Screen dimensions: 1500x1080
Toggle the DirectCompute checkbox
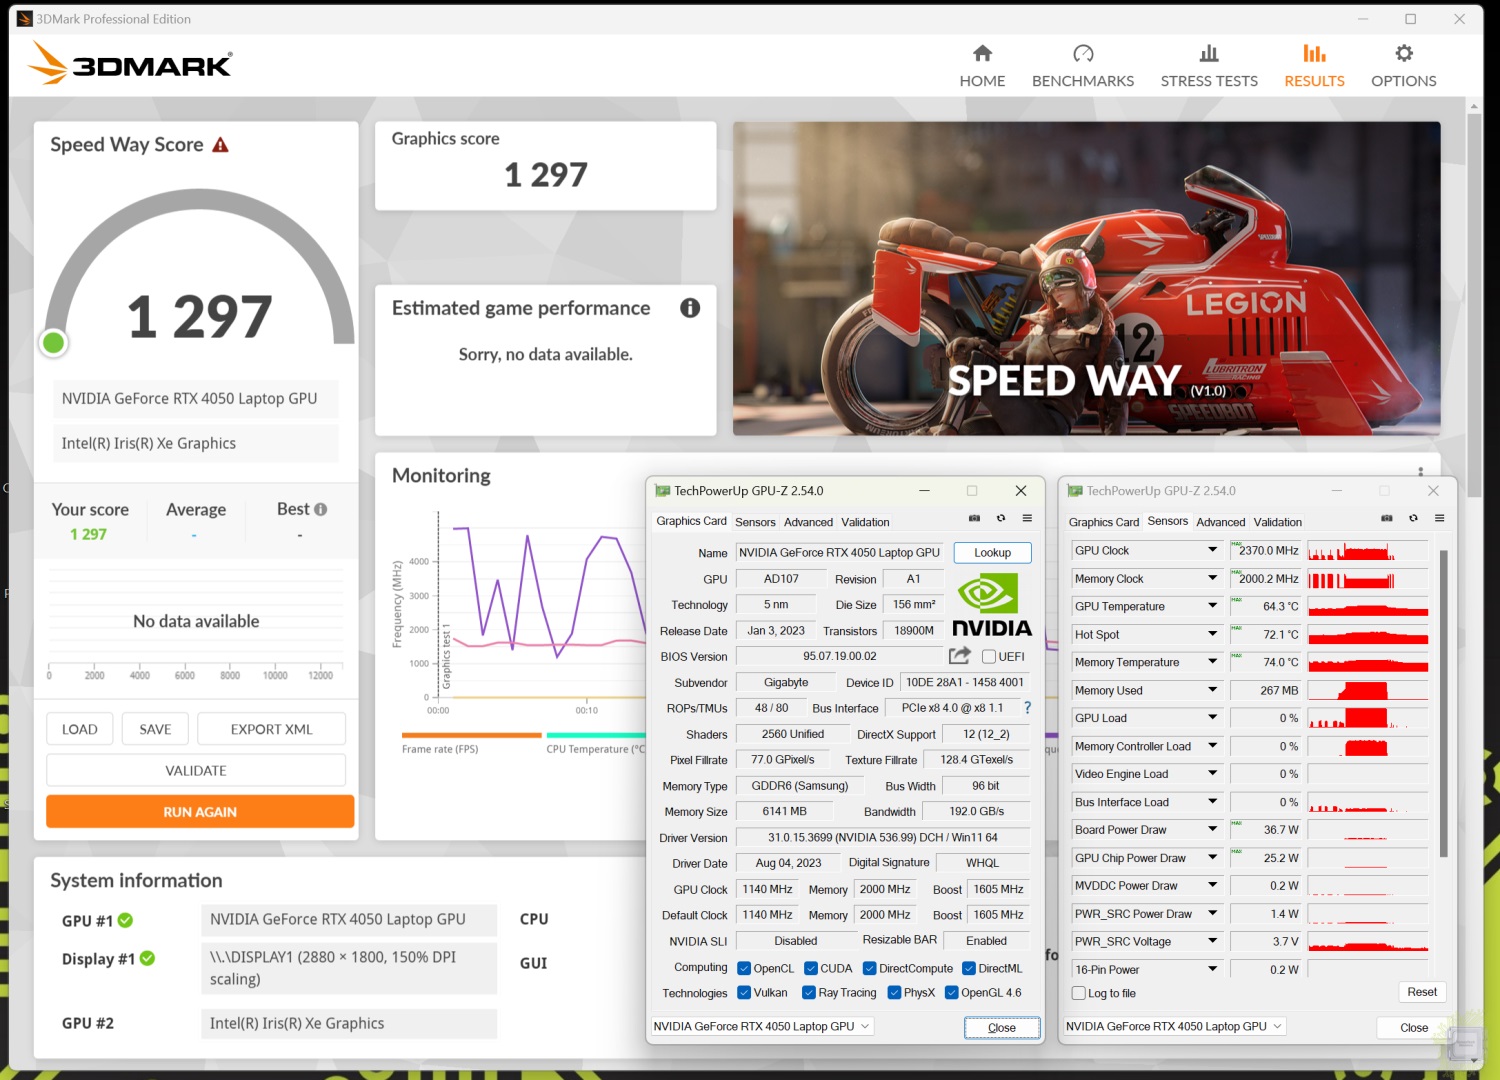pos(870,968)
